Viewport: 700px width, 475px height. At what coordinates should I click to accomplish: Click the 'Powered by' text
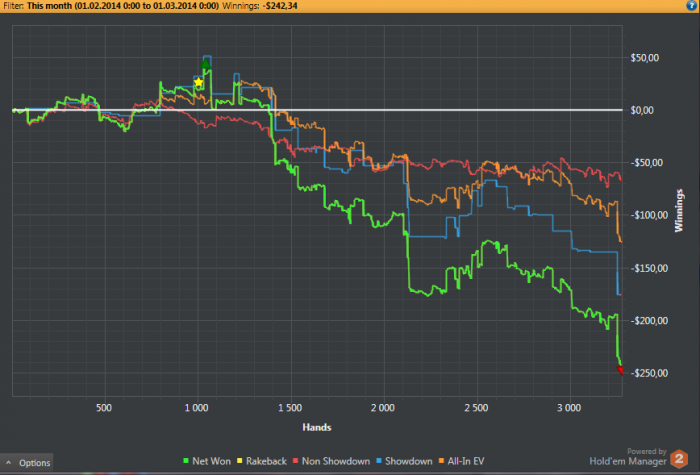pyautogui.click(x=647, y=451)
